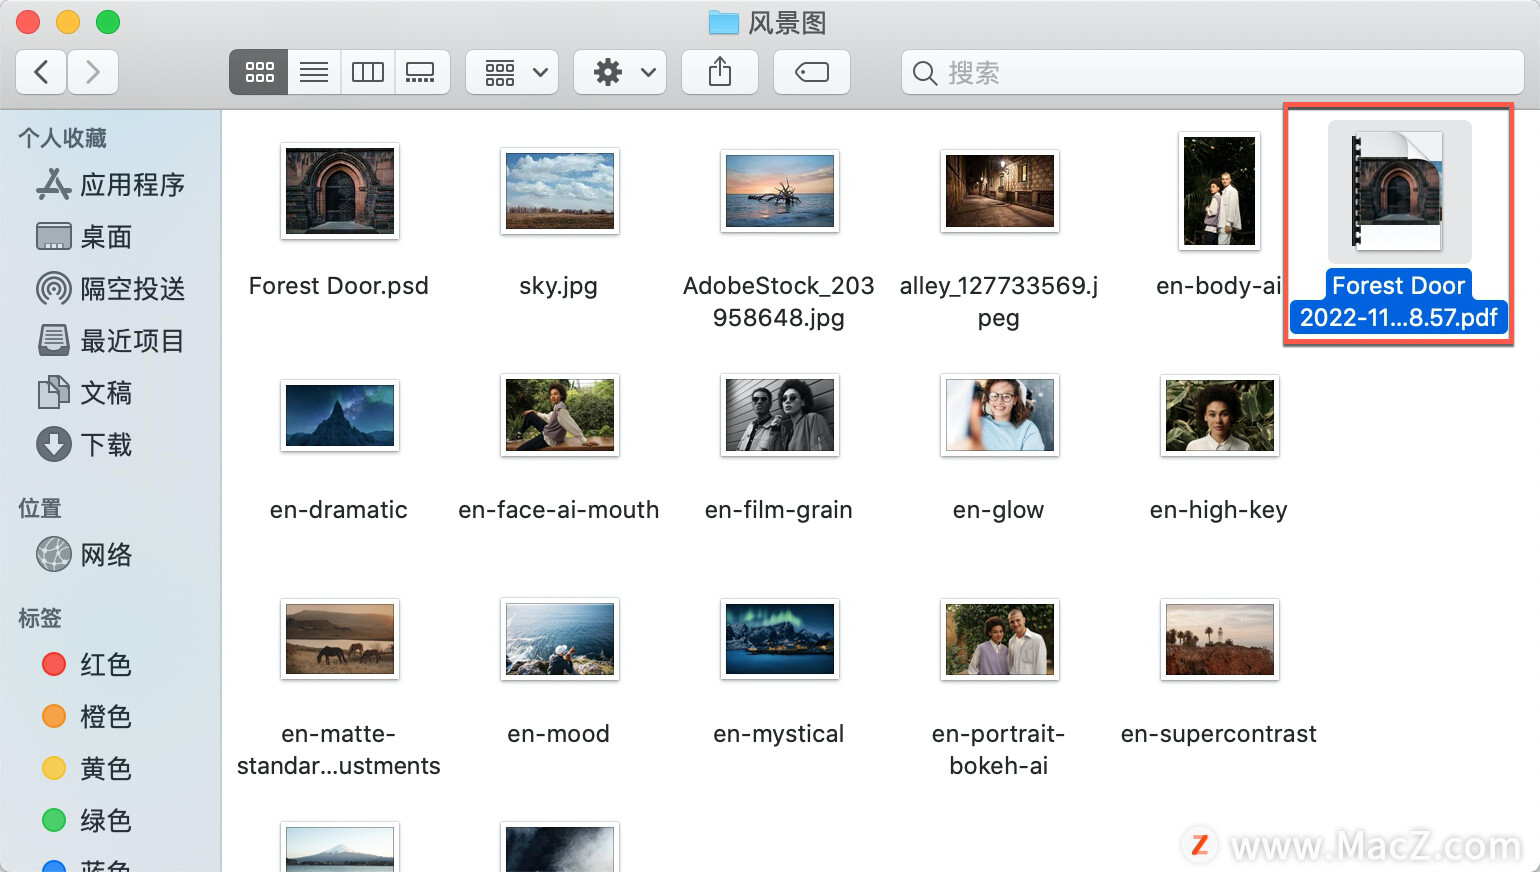Open the gear action menu
1540x872 pixels.
coord(620,72)
